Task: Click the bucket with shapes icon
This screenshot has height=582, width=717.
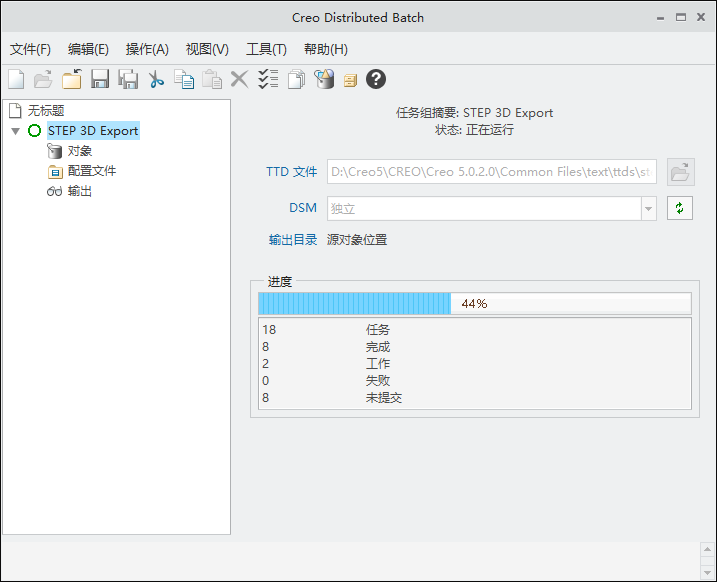Action: coord(324,79)
